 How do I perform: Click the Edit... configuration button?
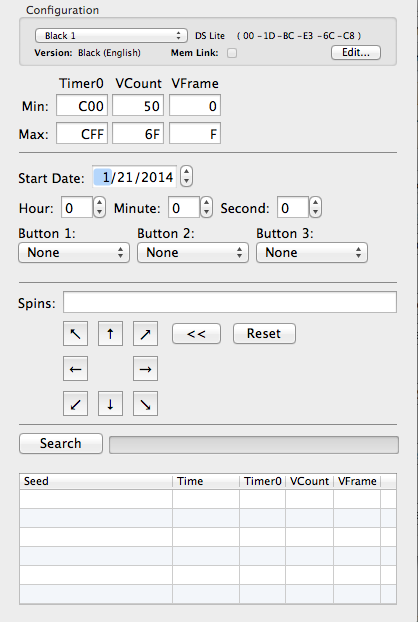pyautogui.click(x=356, y=52)
